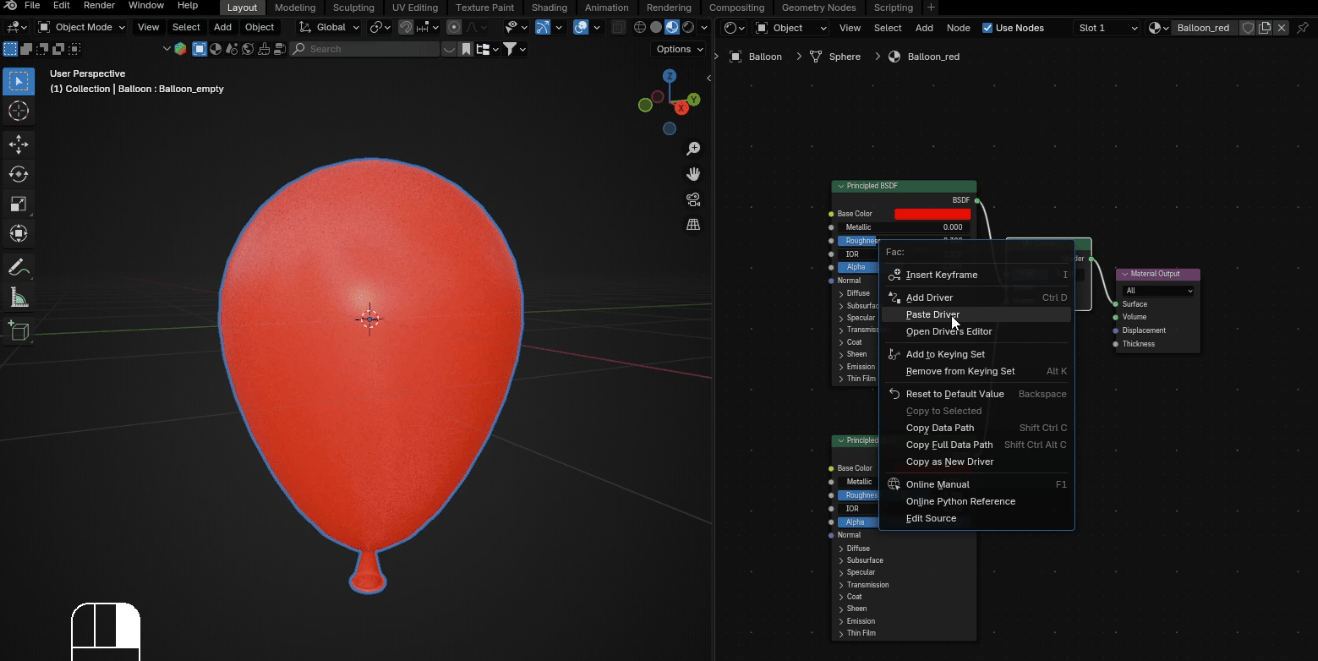Select the Move tool in the viewport toolbar
Image resolution: width=1318 pixels, height=661 pixels.
18,144
